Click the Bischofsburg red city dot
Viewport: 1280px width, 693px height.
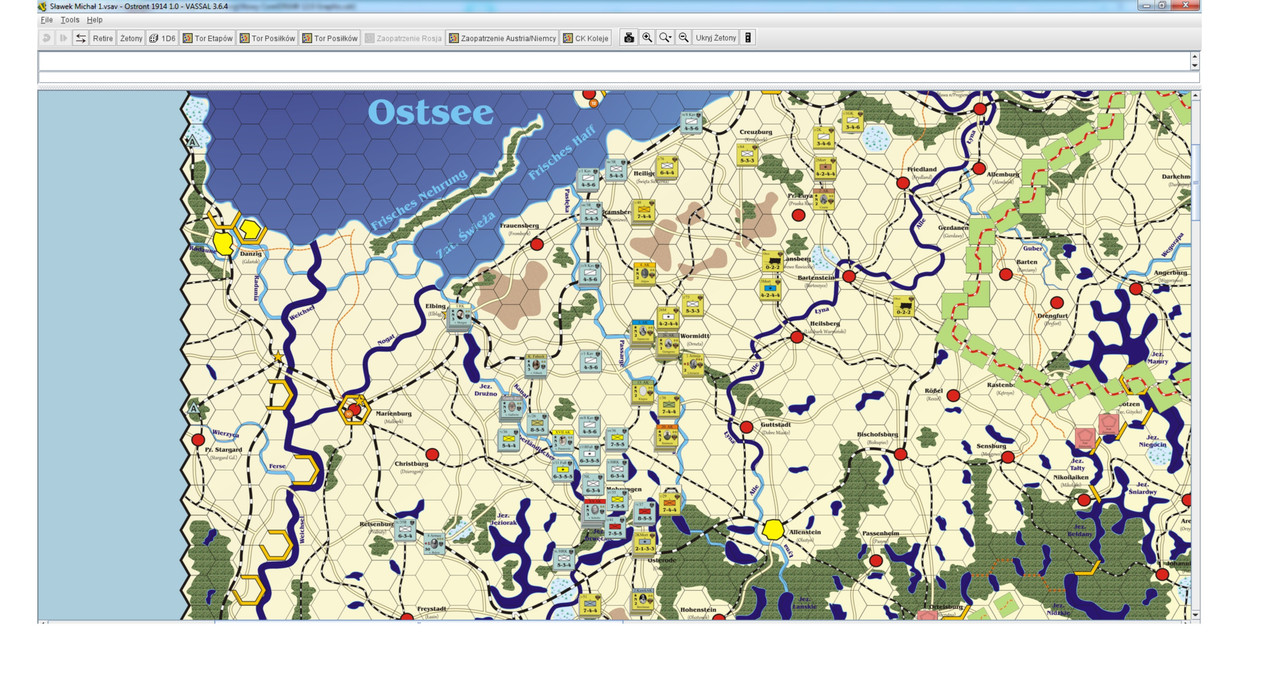click(901, 454)
